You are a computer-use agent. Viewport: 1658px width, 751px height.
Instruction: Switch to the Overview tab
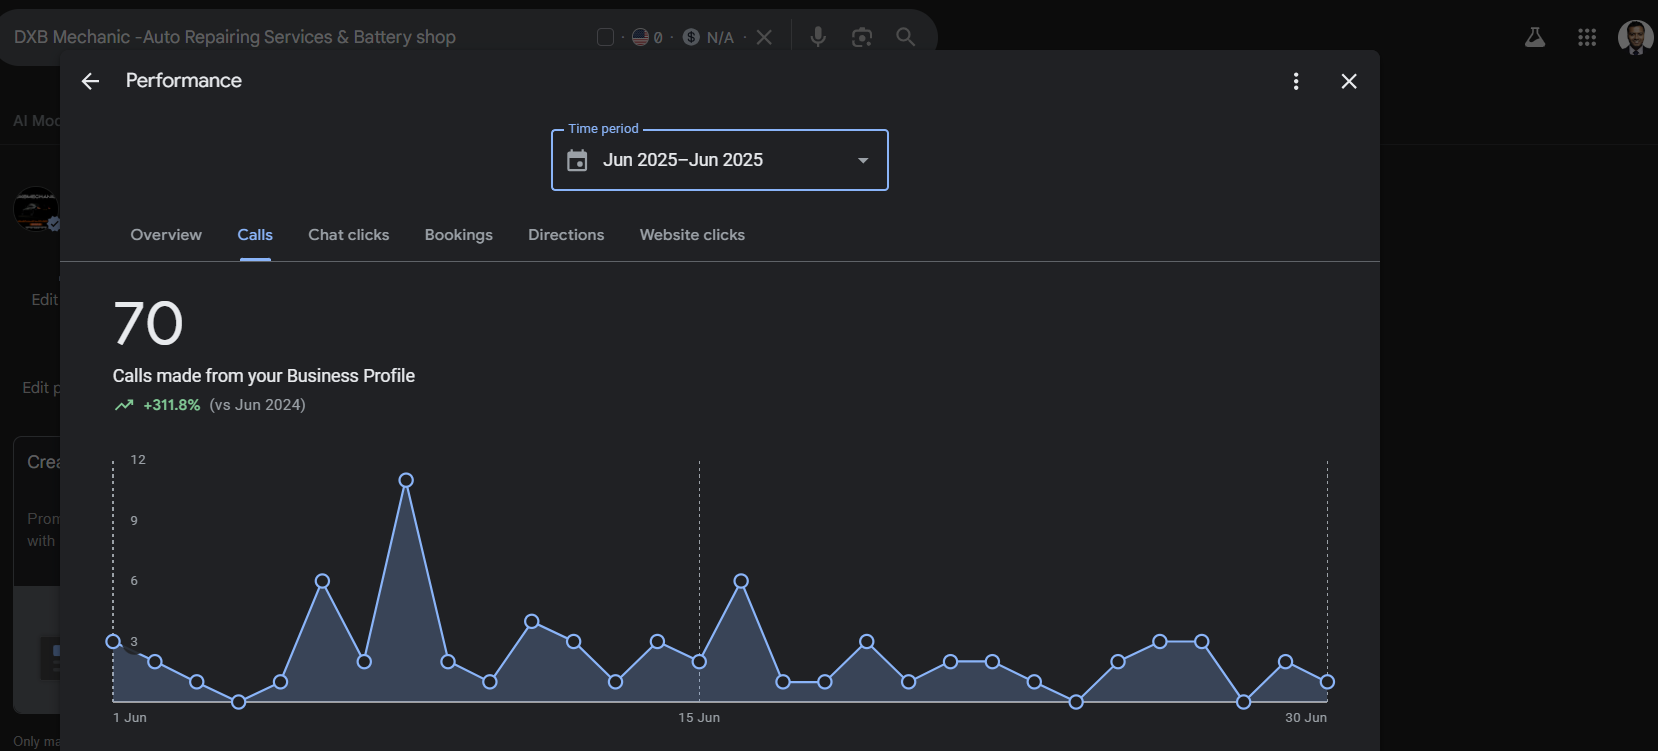(x=166, y=235)
